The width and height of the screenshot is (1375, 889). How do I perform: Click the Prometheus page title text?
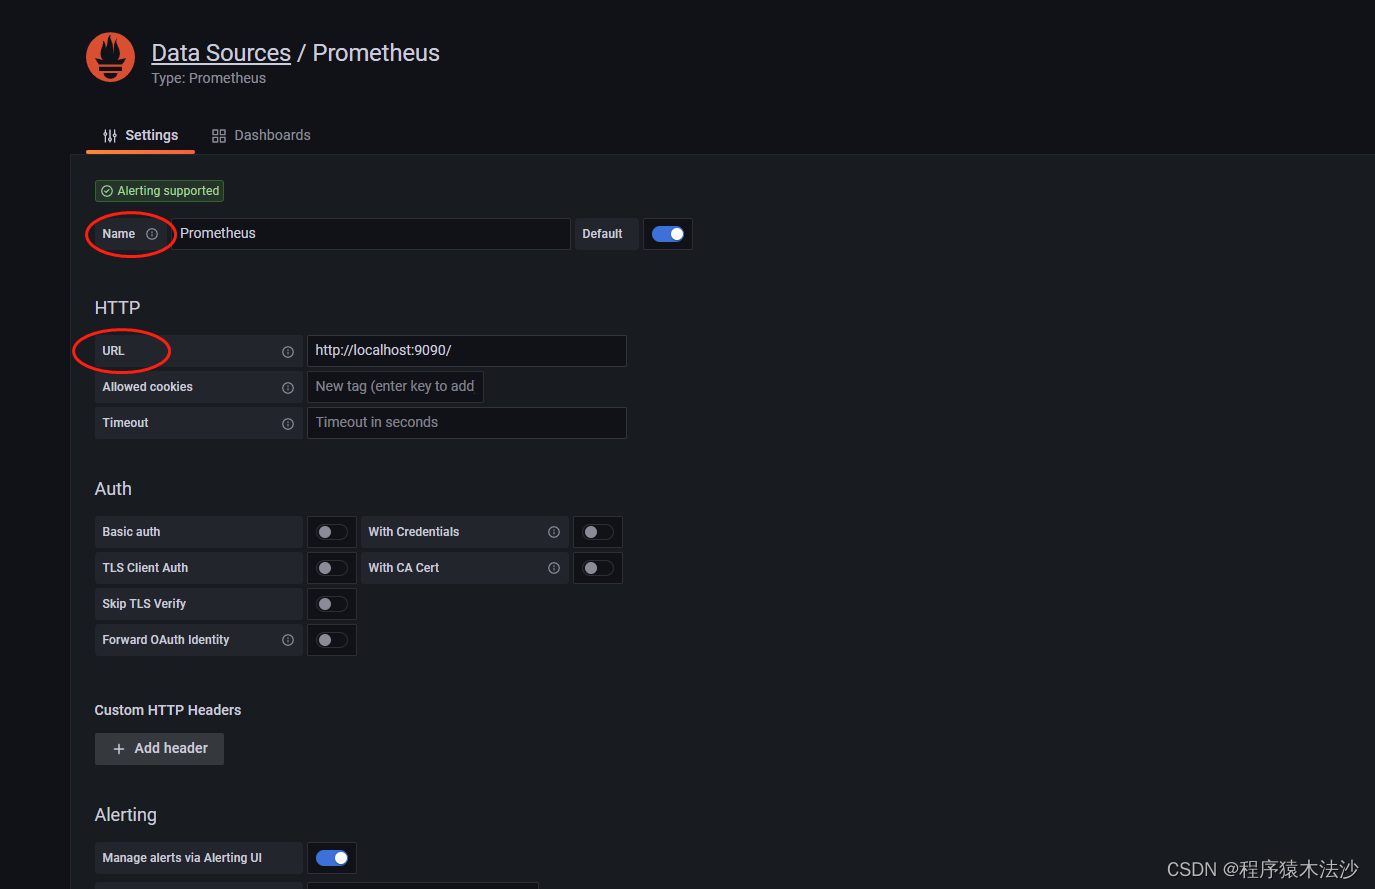(x=376, y=53)
